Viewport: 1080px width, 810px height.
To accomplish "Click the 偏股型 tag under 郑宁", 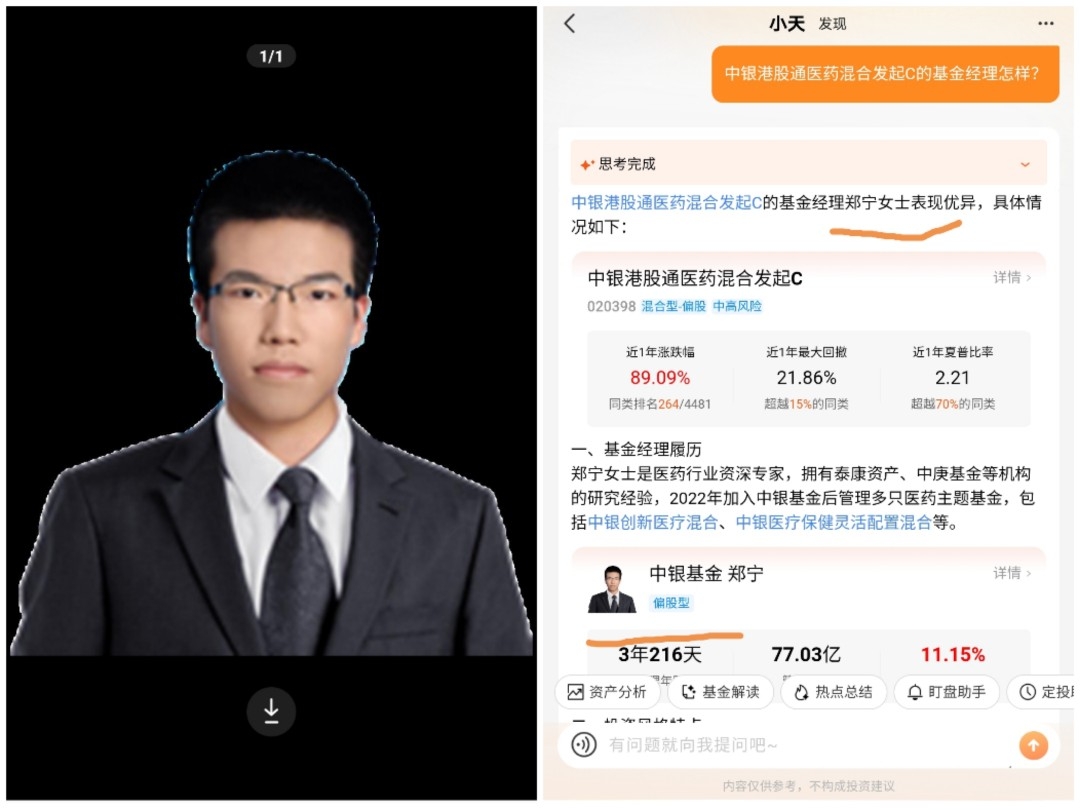I will coord(672,603).
